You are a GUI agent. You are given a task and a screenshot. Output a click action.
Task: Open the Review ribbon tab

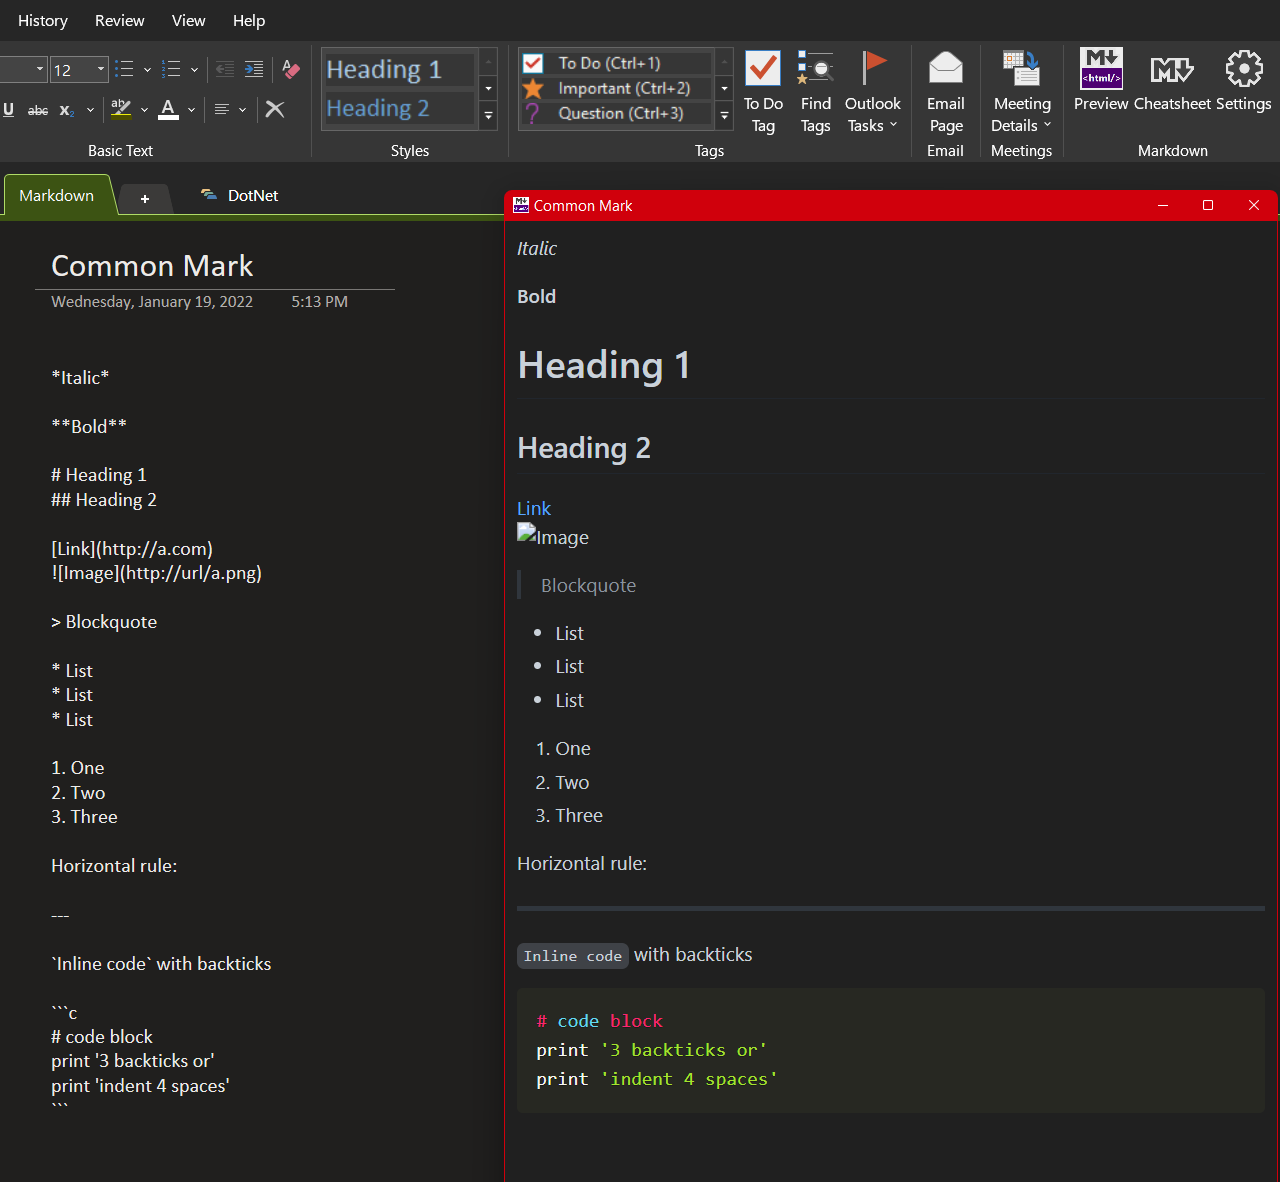pyautogui.click(x=119, y=20)
